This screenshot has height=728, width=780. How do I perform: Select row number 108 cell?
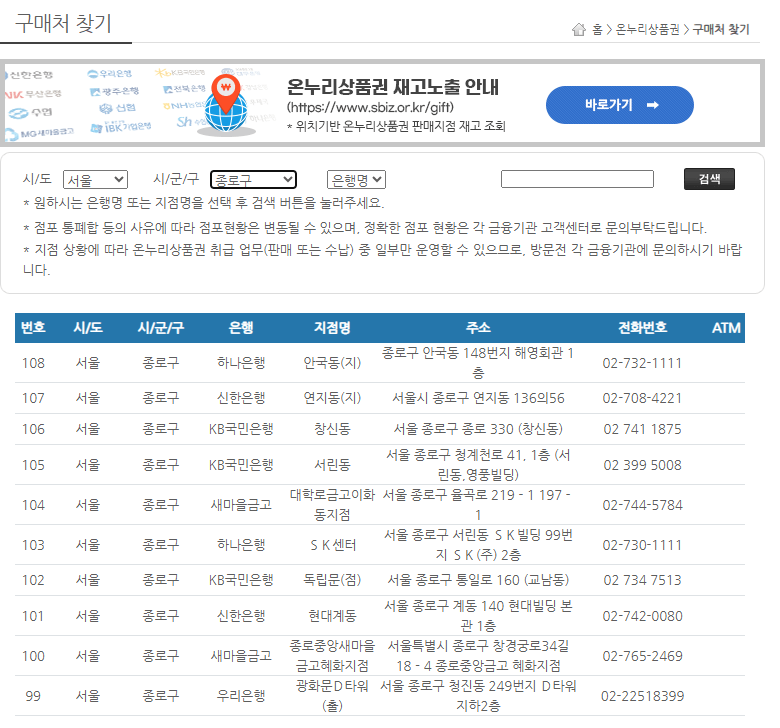pos(33,363)
